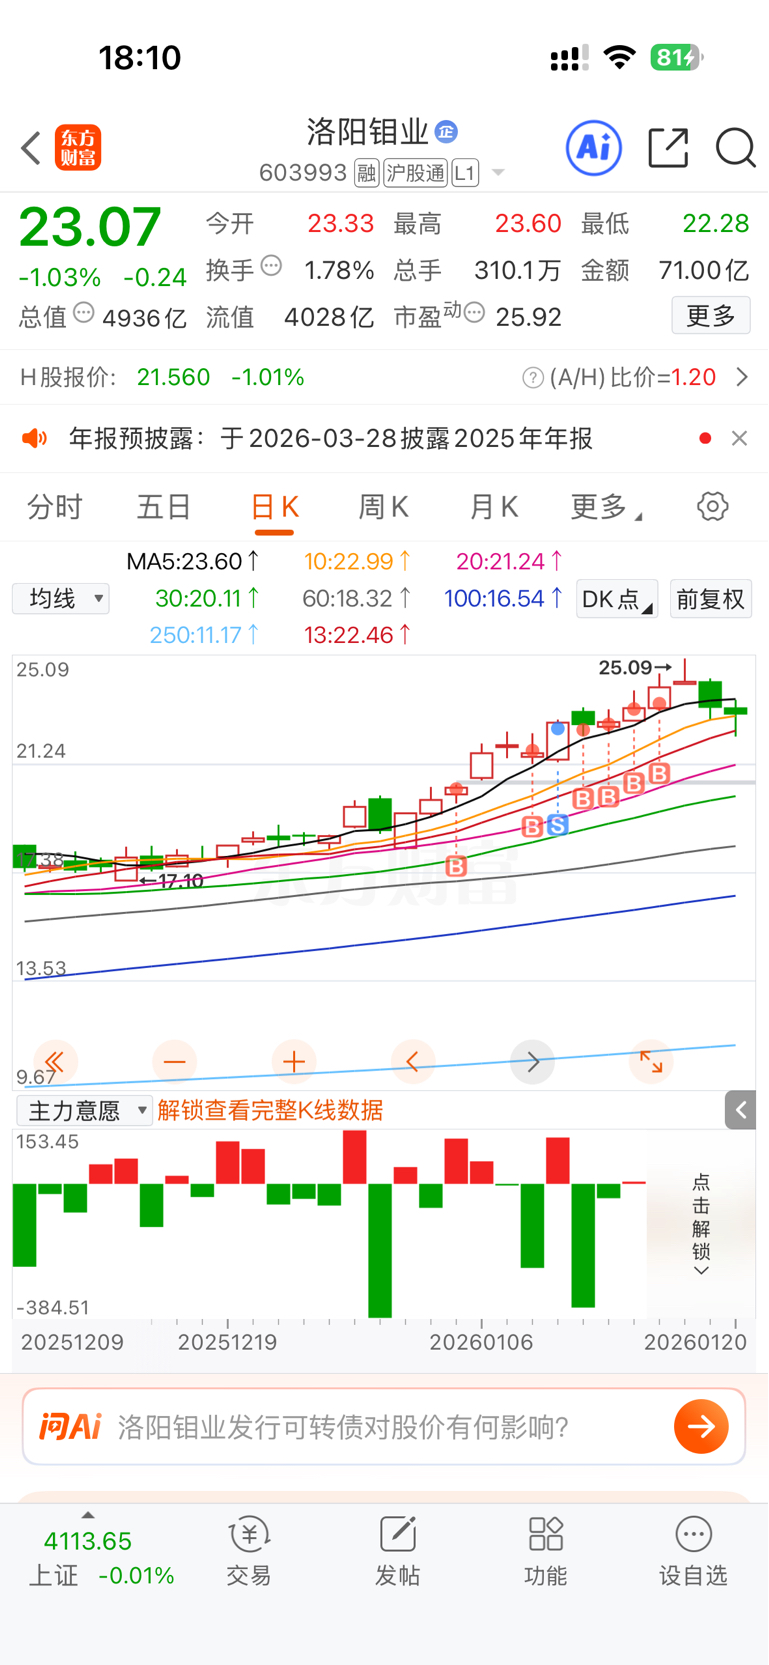The image size is (769, 1665).
Task: Tap the info icon beside 市盈动
Action: click(475, 313)
